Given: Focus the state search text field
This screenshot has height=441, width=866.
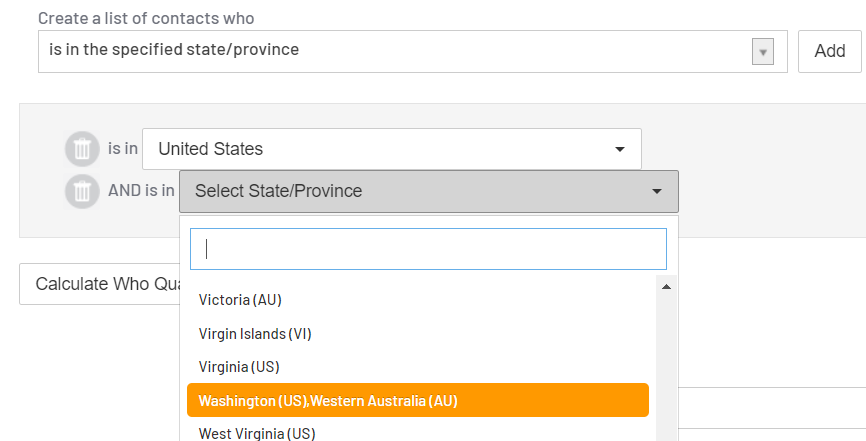Looking at the screenshot, I should 428,249.
